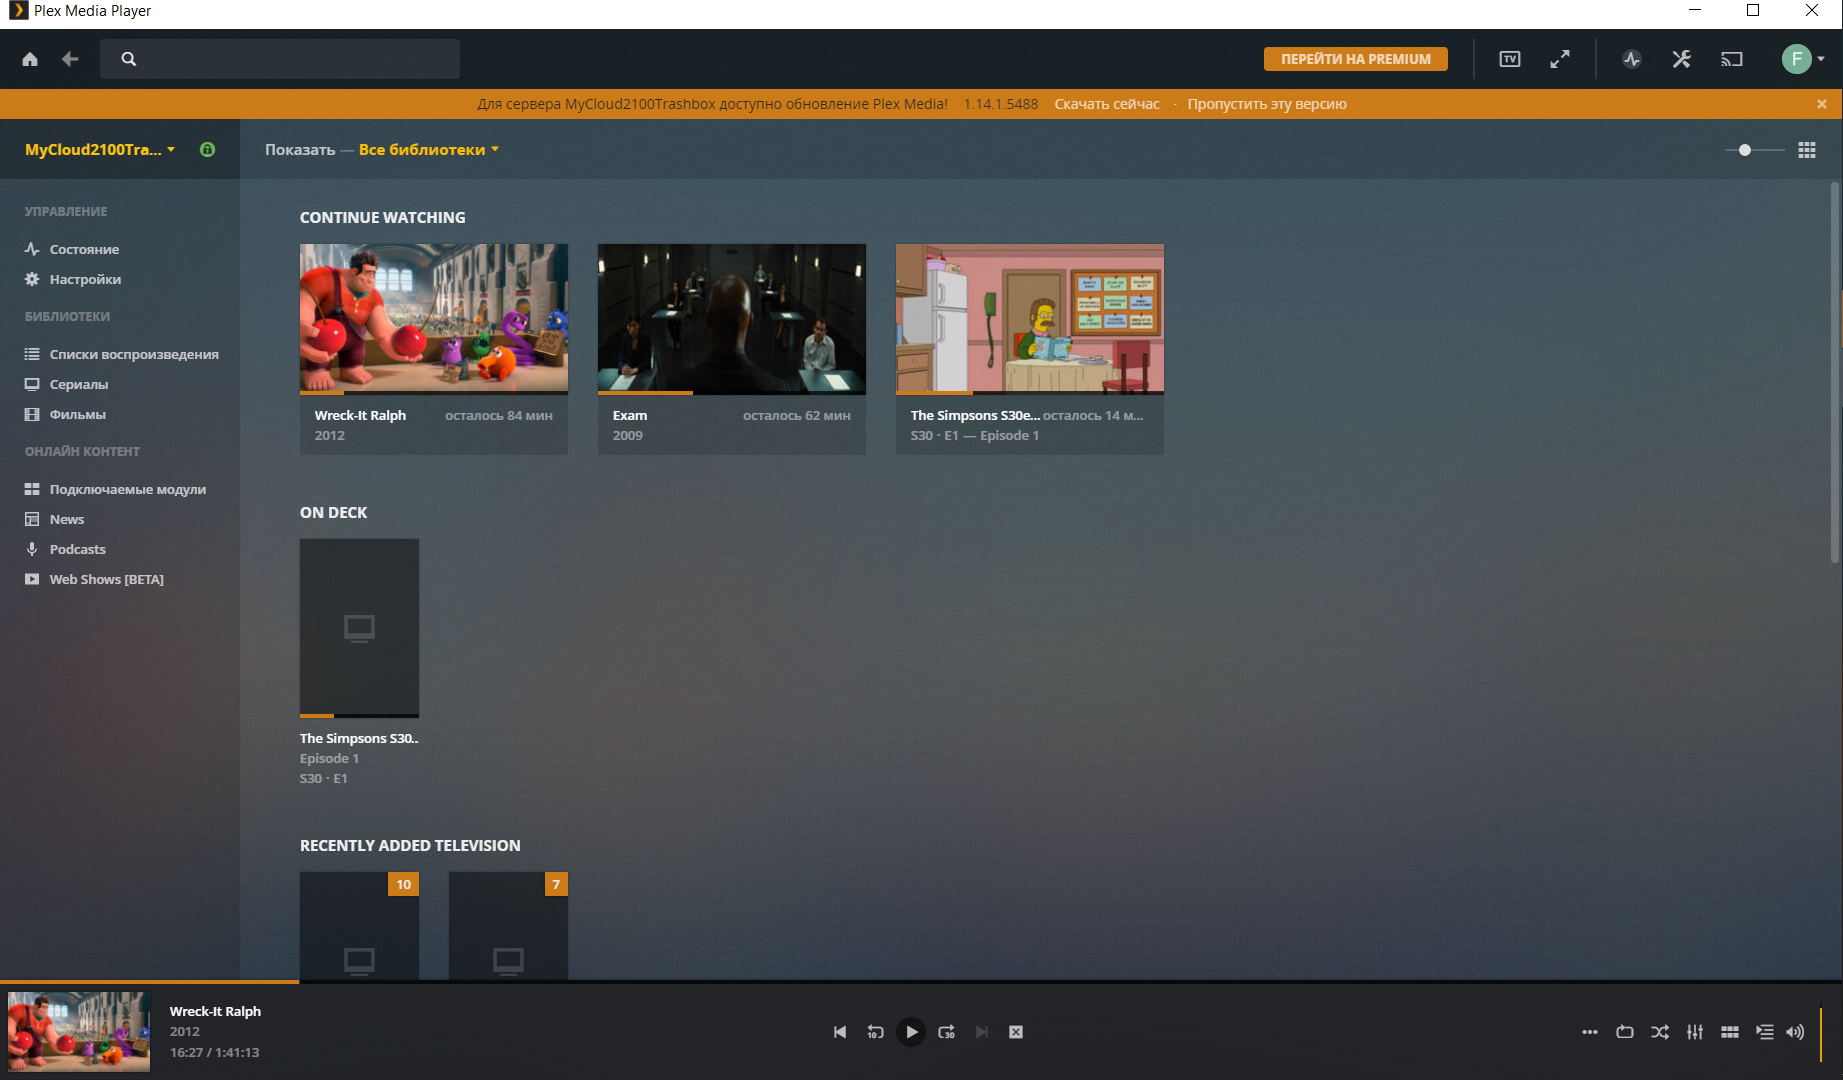The width and height of the screenshot is (1843, 1080).
Task: Click into the search input field
Action: point(280,59)
